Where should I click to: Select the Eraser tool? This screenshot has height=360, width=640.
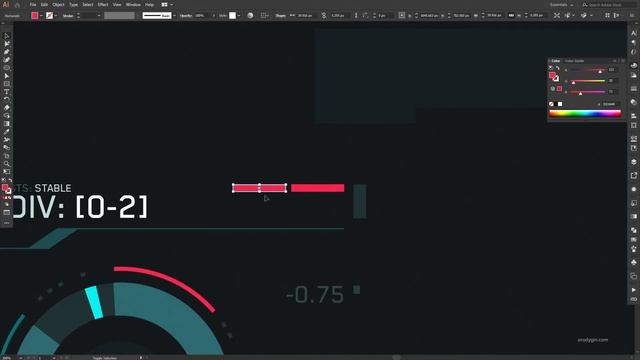7,108
